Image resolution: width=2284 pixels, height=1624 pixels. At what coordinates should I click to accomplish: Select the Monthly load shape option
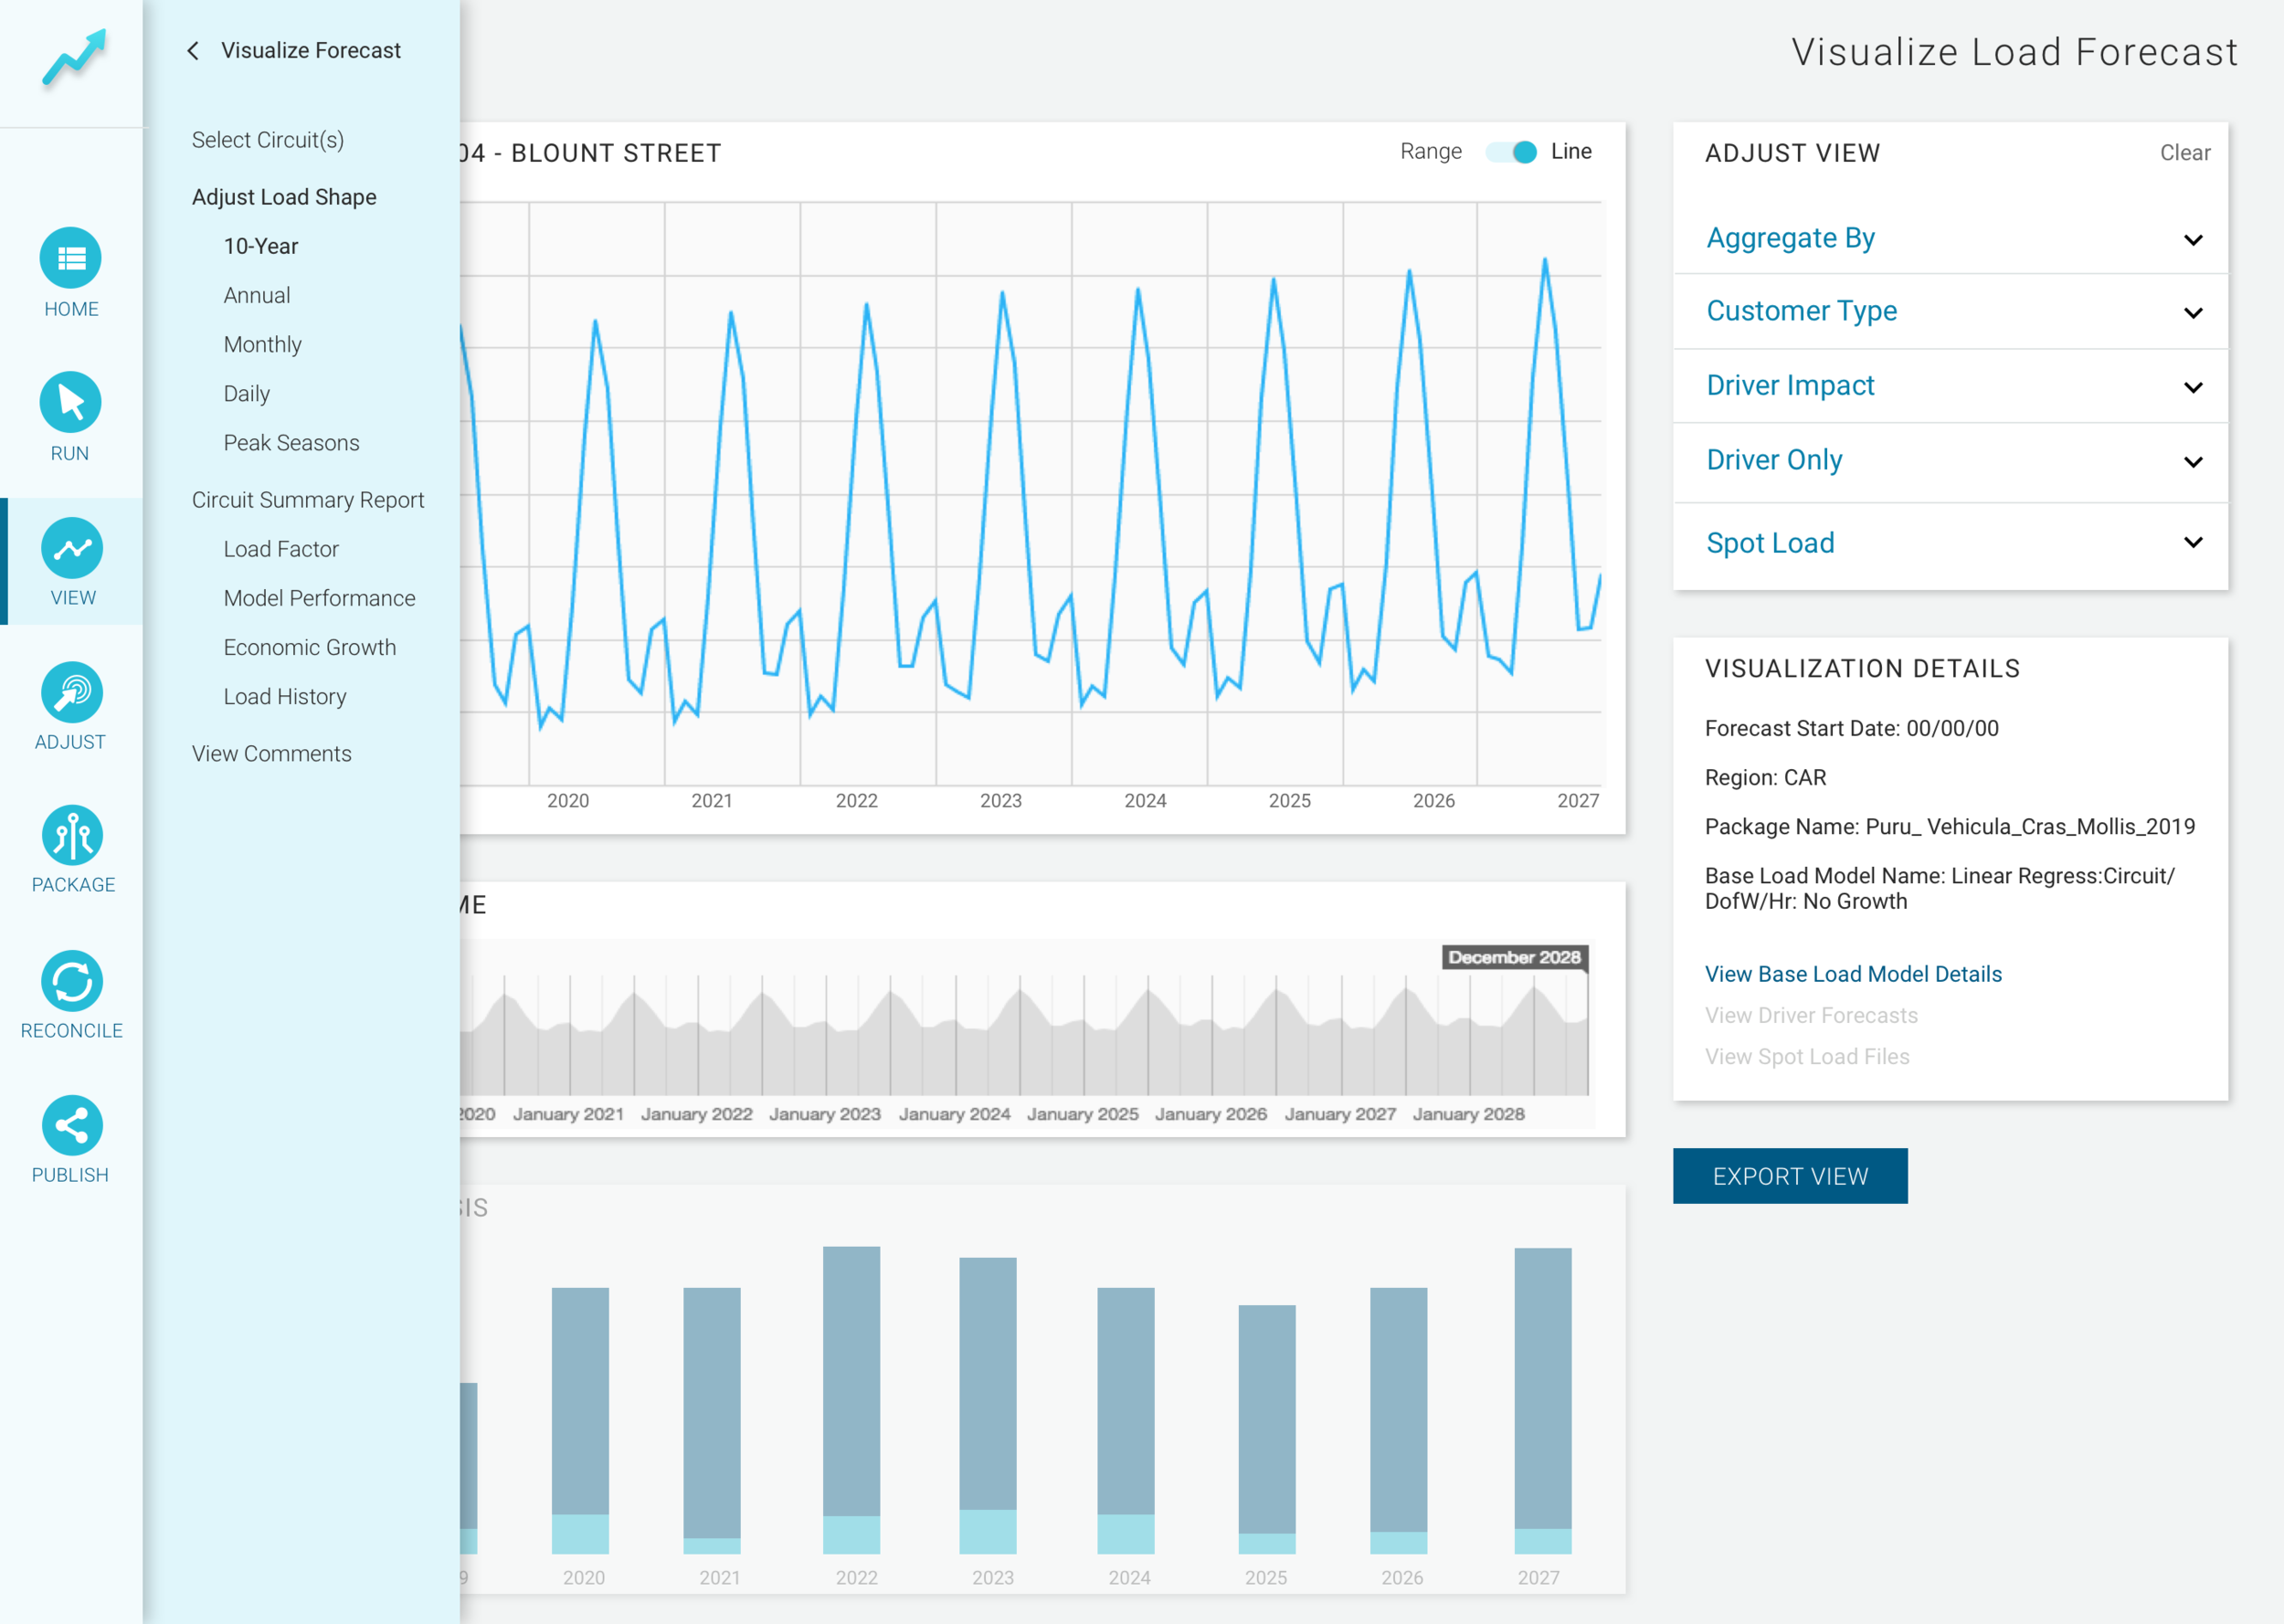click(262, 344)
